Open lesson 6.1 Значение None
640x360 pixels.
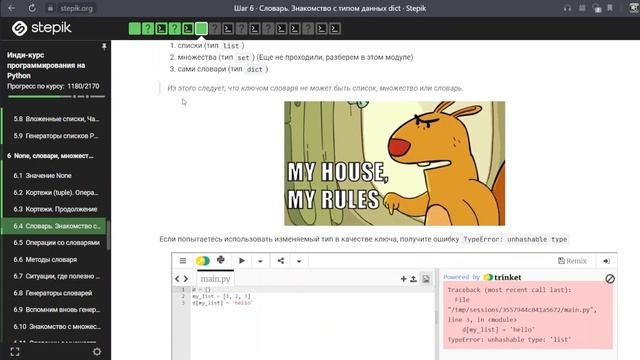click(x=42, y=176)
